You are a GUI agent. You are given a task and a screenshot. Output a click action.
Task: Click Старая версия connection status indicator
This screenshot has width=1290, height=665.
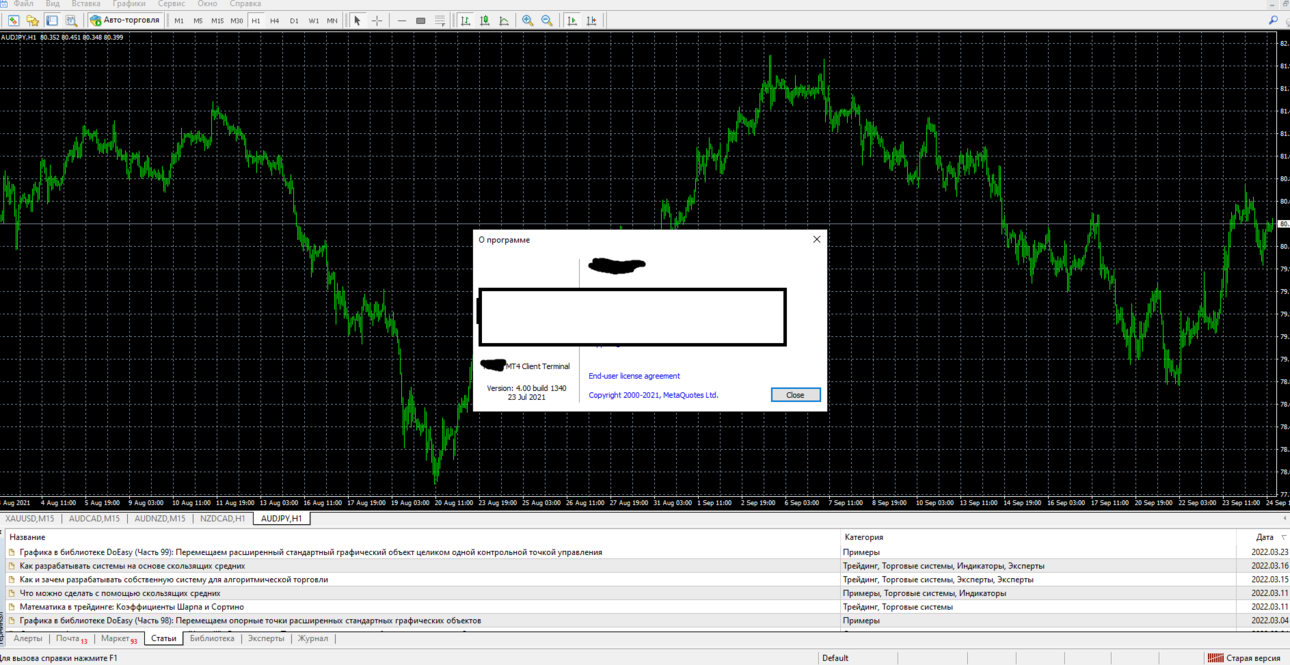1245,658
